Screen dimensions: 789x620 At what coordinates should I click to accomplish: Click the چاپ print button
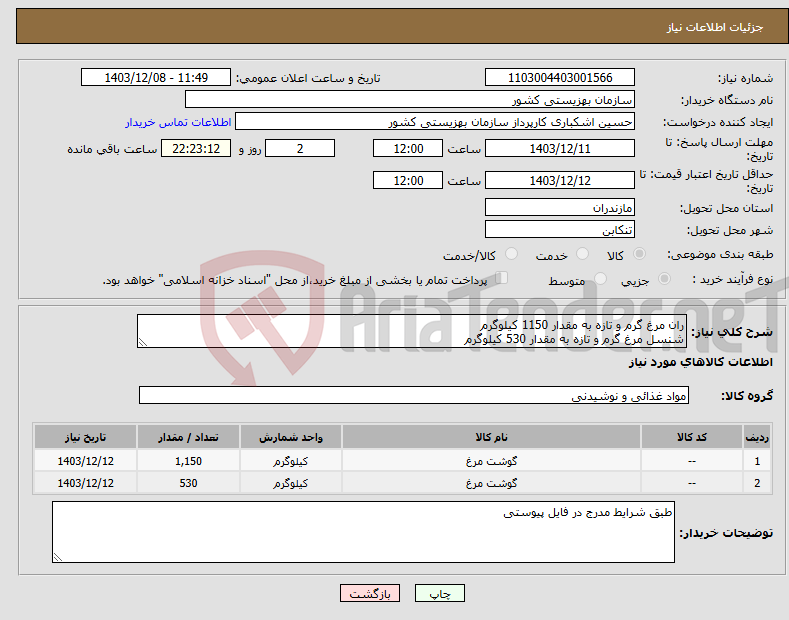tap(440, 594)
